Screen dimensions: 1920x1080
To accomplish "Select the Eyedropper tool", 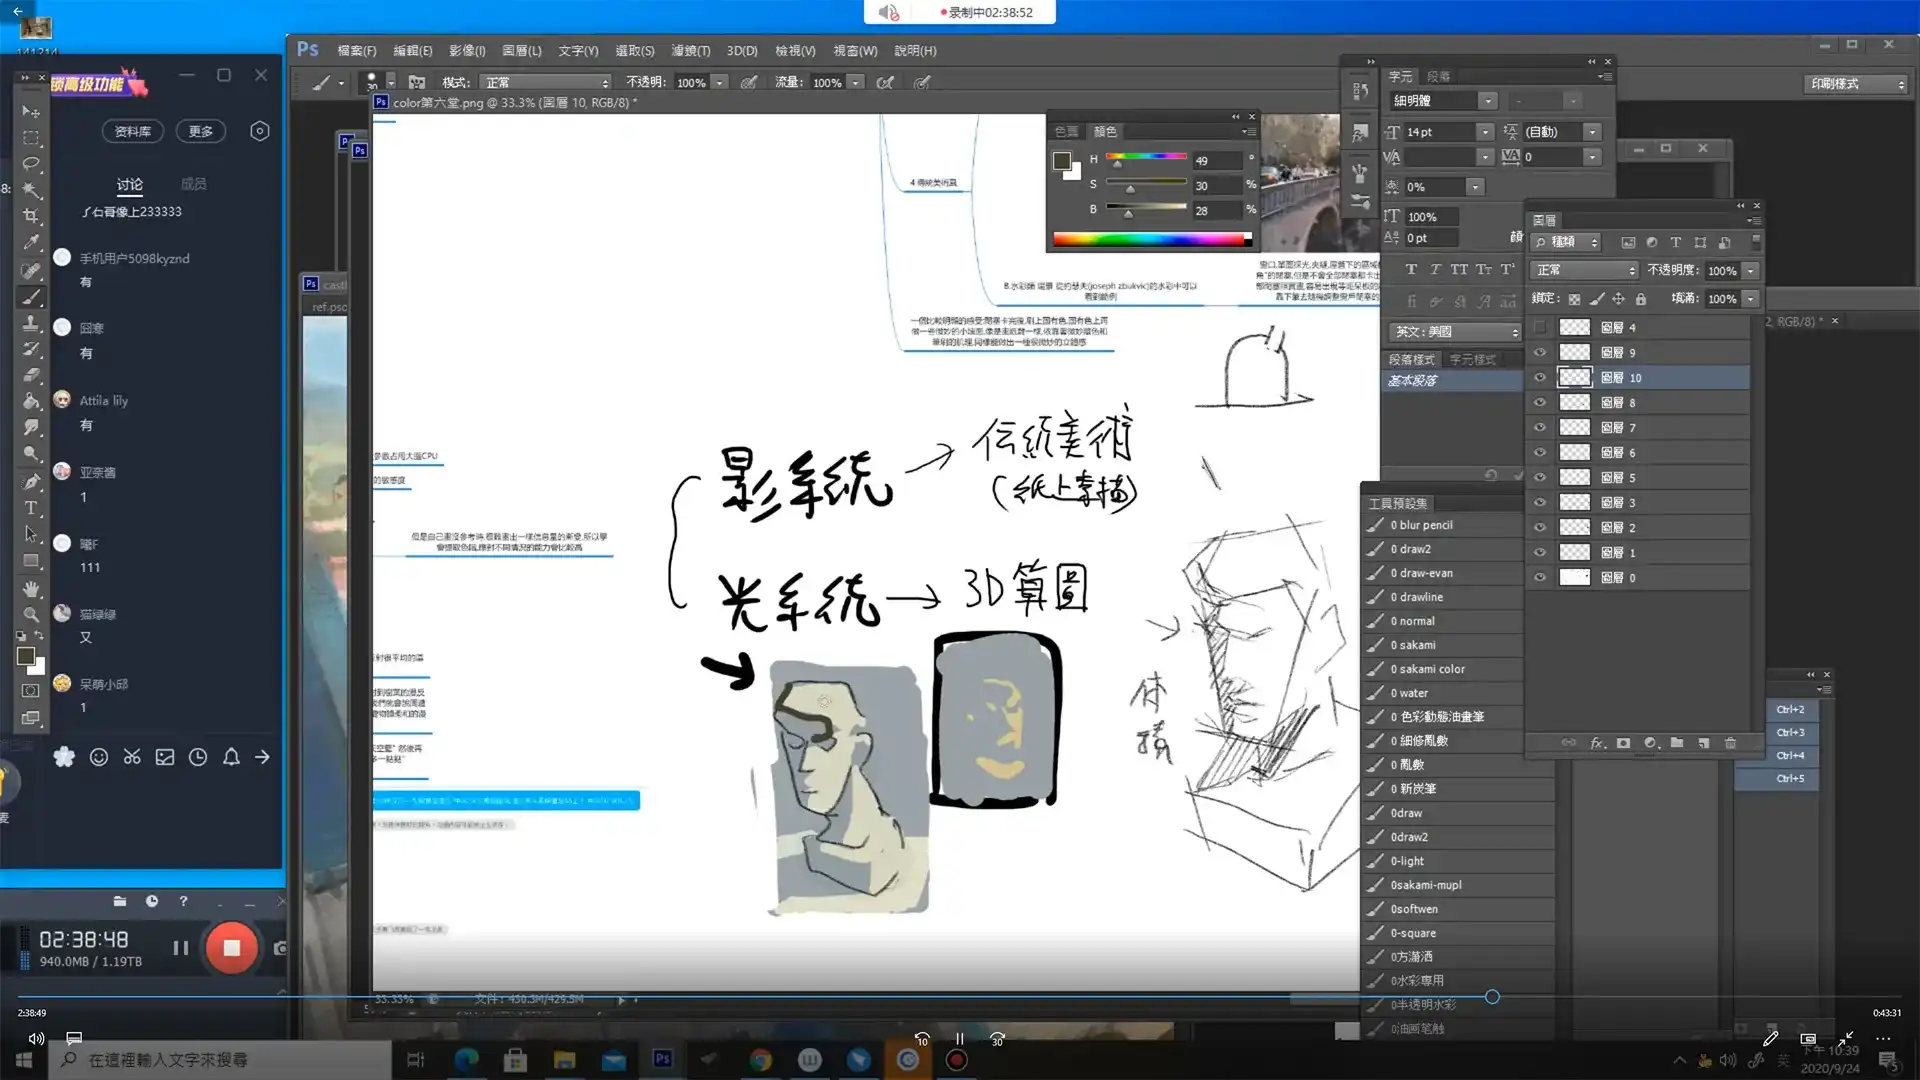I will 31,242.
